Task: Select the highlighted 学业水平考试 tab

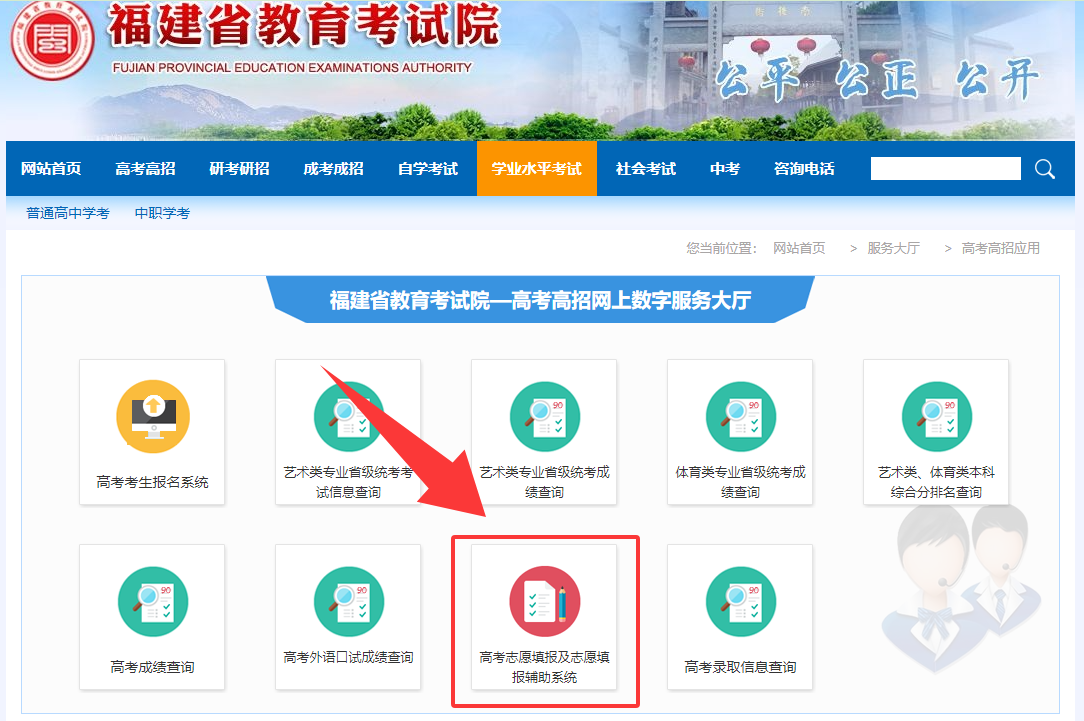Action: (536, 169)
